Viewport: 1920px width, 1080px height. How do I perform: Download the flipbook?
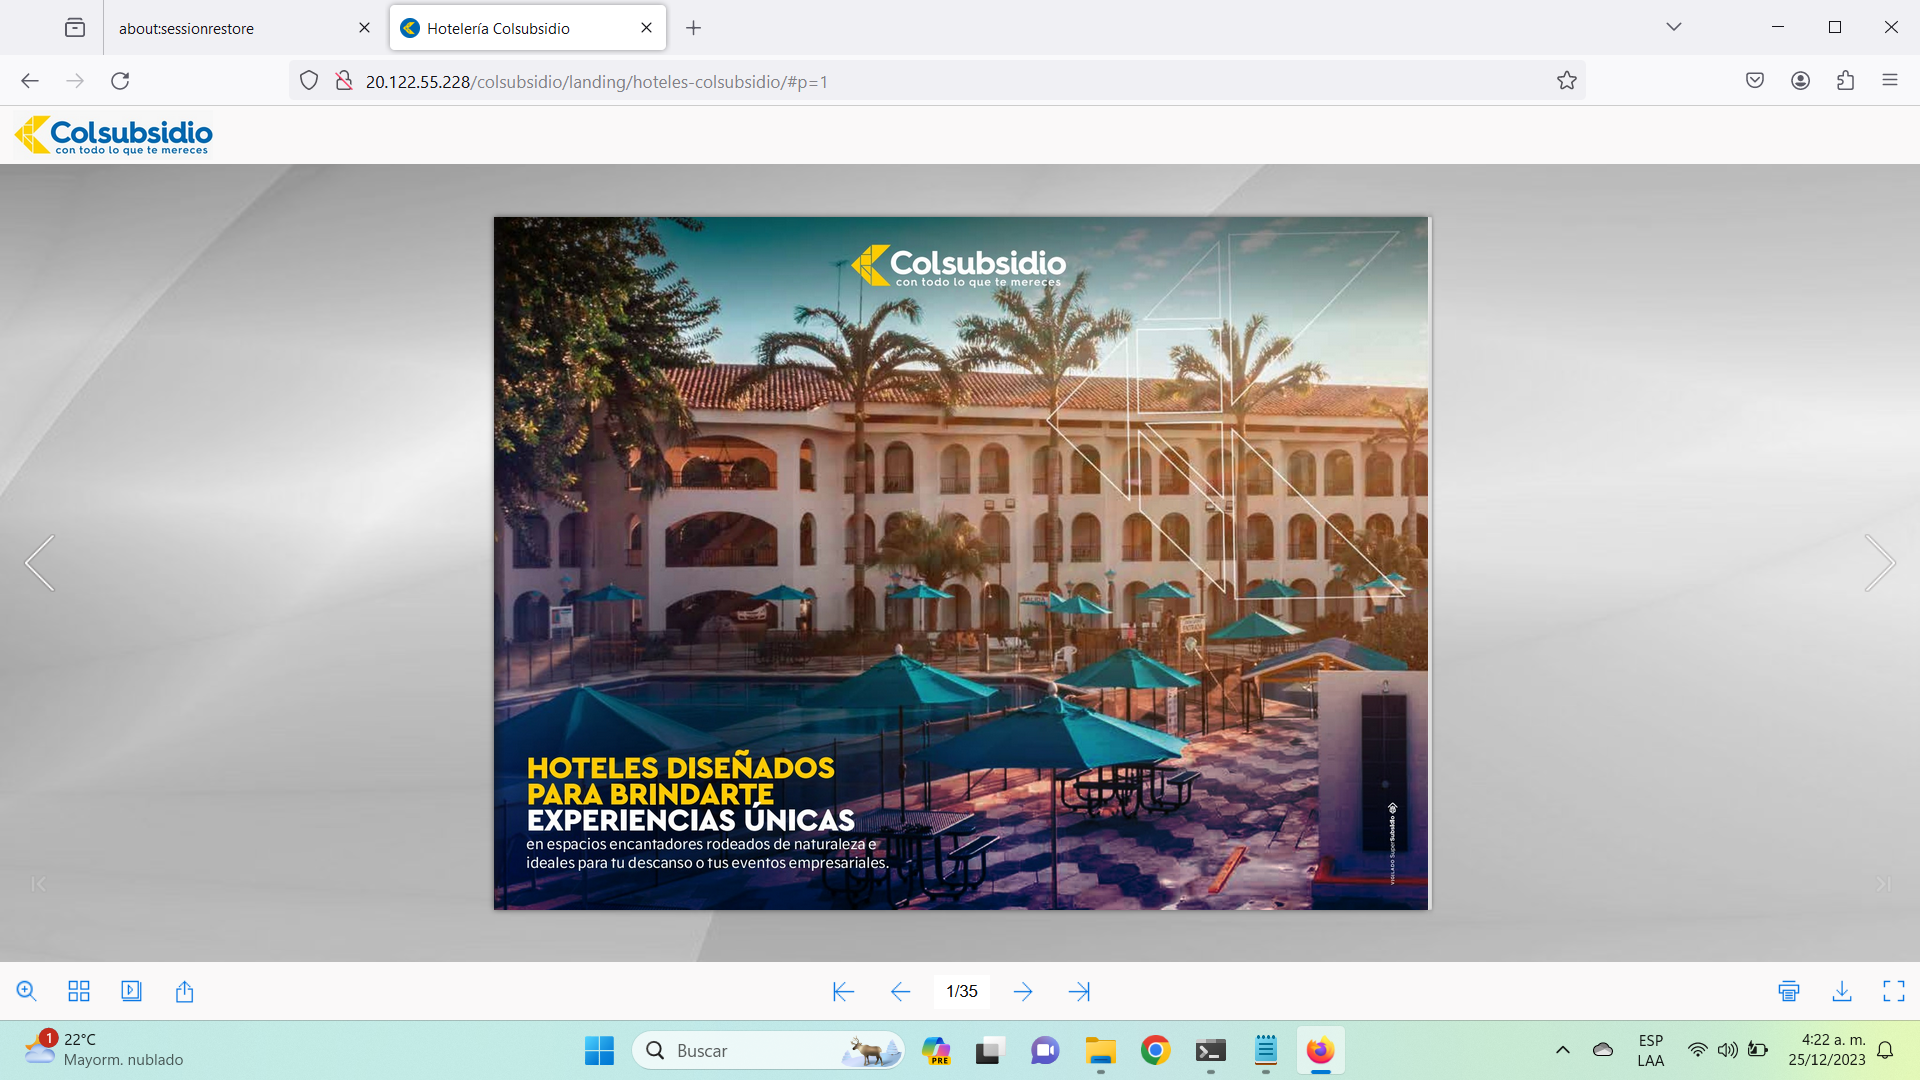(x=1842, y=991)
